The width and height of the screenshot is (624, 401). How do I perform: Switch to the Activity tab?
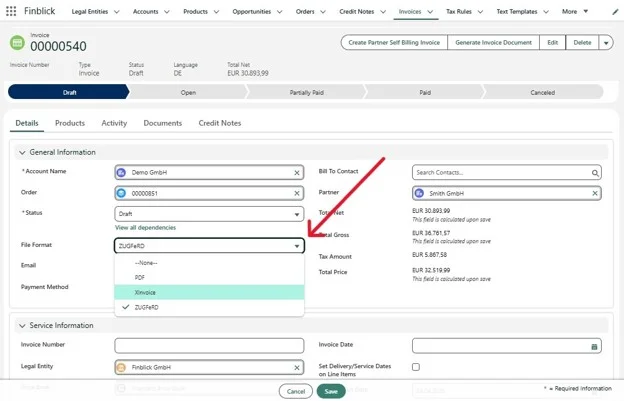[x=114, y=123]
